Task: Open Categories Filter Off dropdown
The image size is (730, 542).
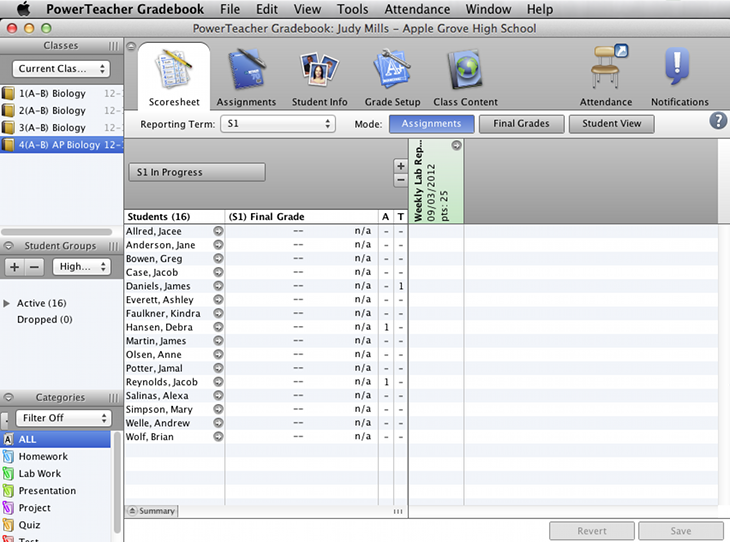Action: pos(64,418)
